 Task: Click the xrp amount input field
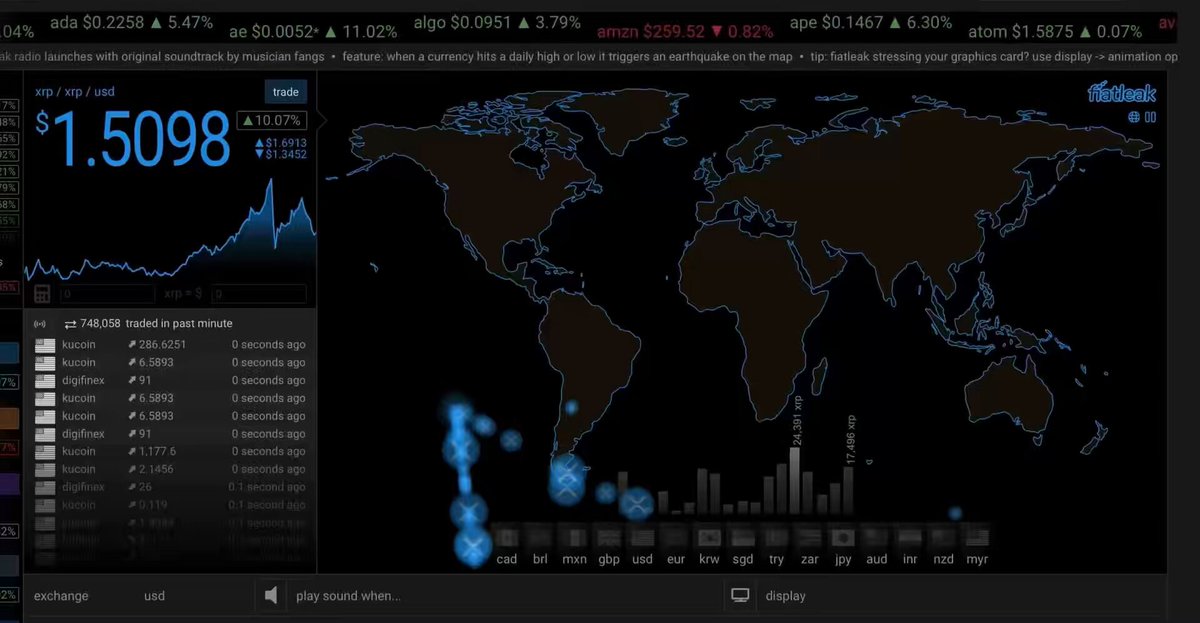point(108,294)
